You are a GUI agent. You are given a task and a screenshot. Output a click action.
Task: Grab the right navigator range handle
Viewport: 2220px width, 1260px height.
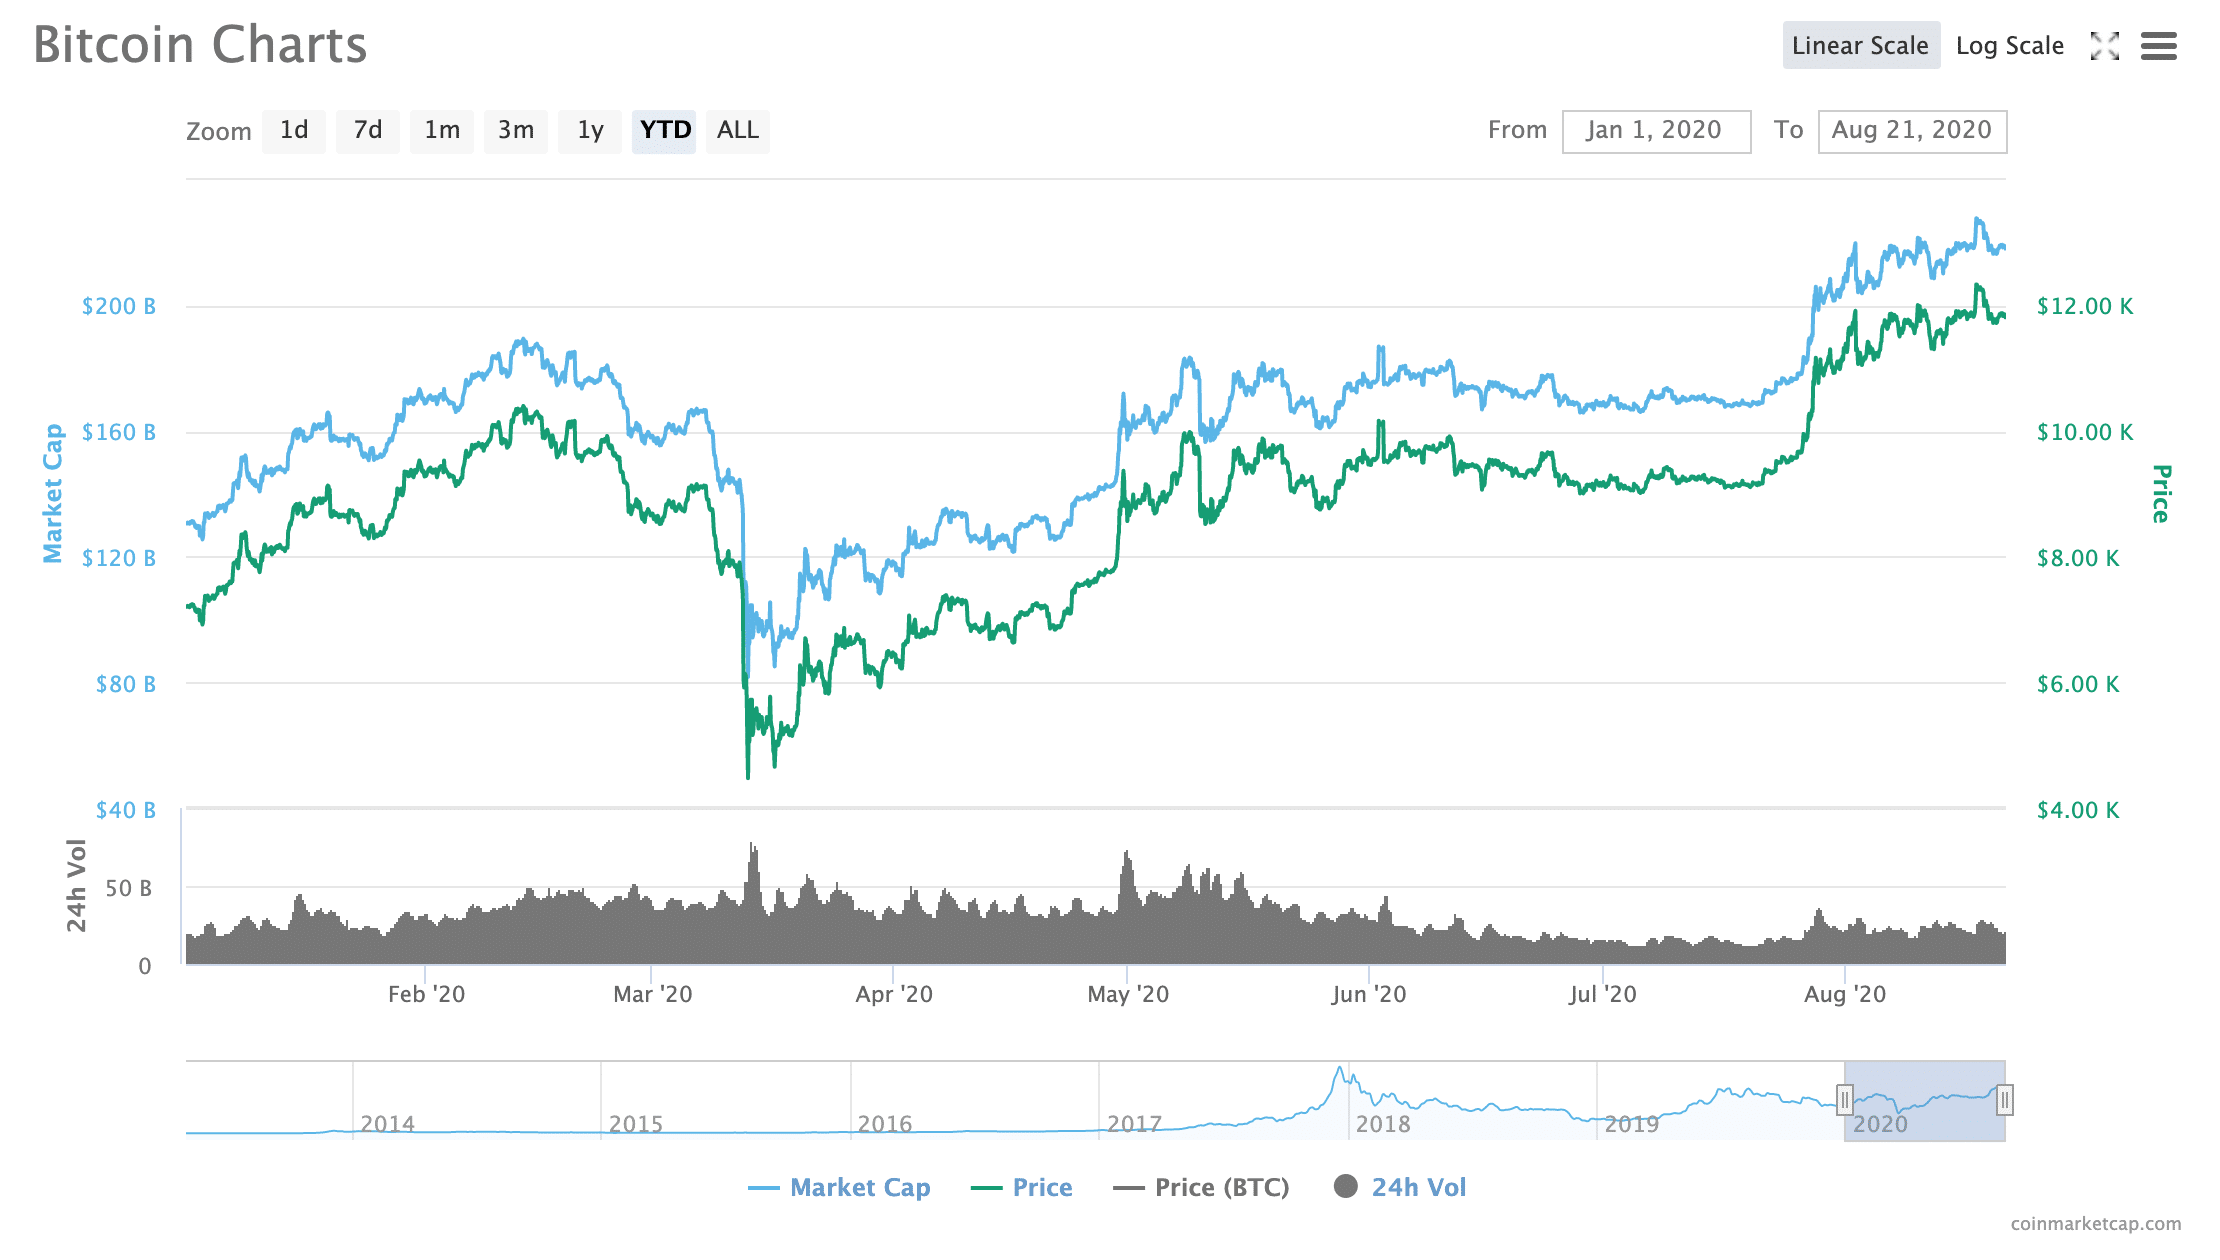click(2004, 1100)
